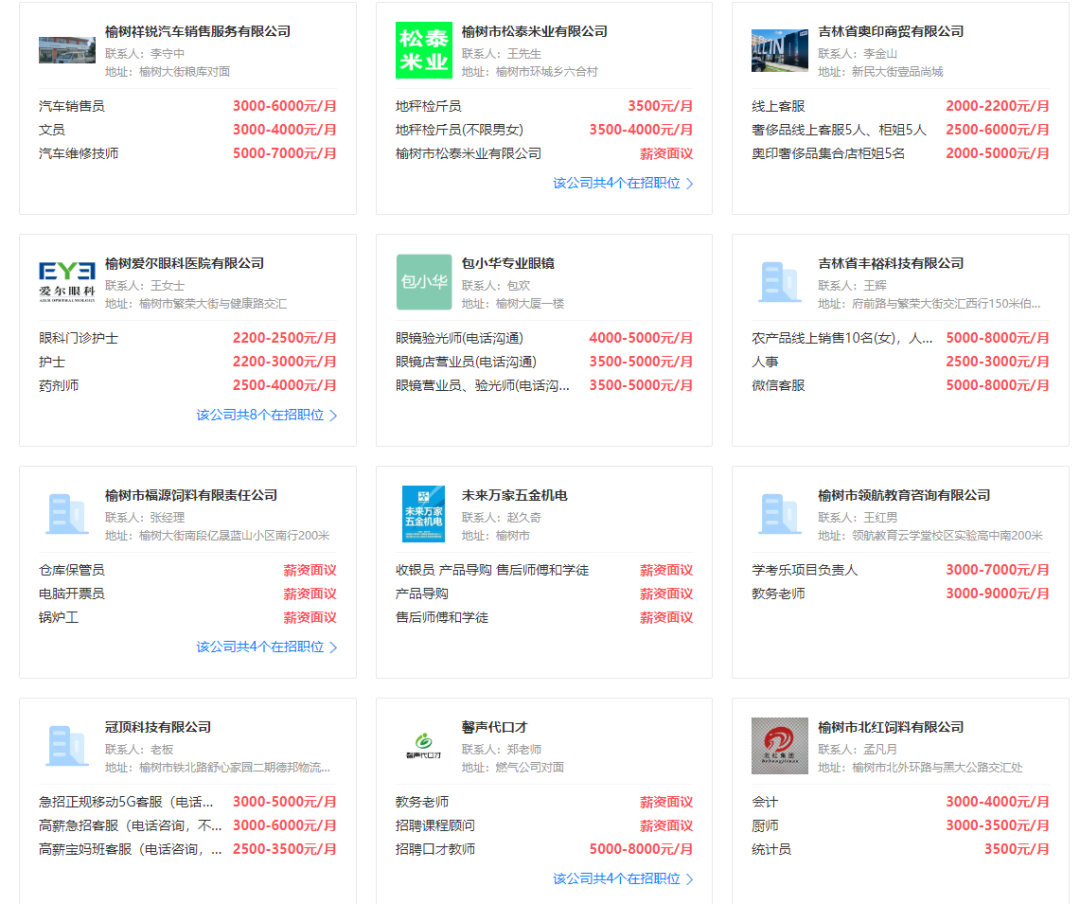Open company title 榆树祥锐汽车销售服务有限公司
Viewport: 1080px width, 904px height.
[198, 31]
